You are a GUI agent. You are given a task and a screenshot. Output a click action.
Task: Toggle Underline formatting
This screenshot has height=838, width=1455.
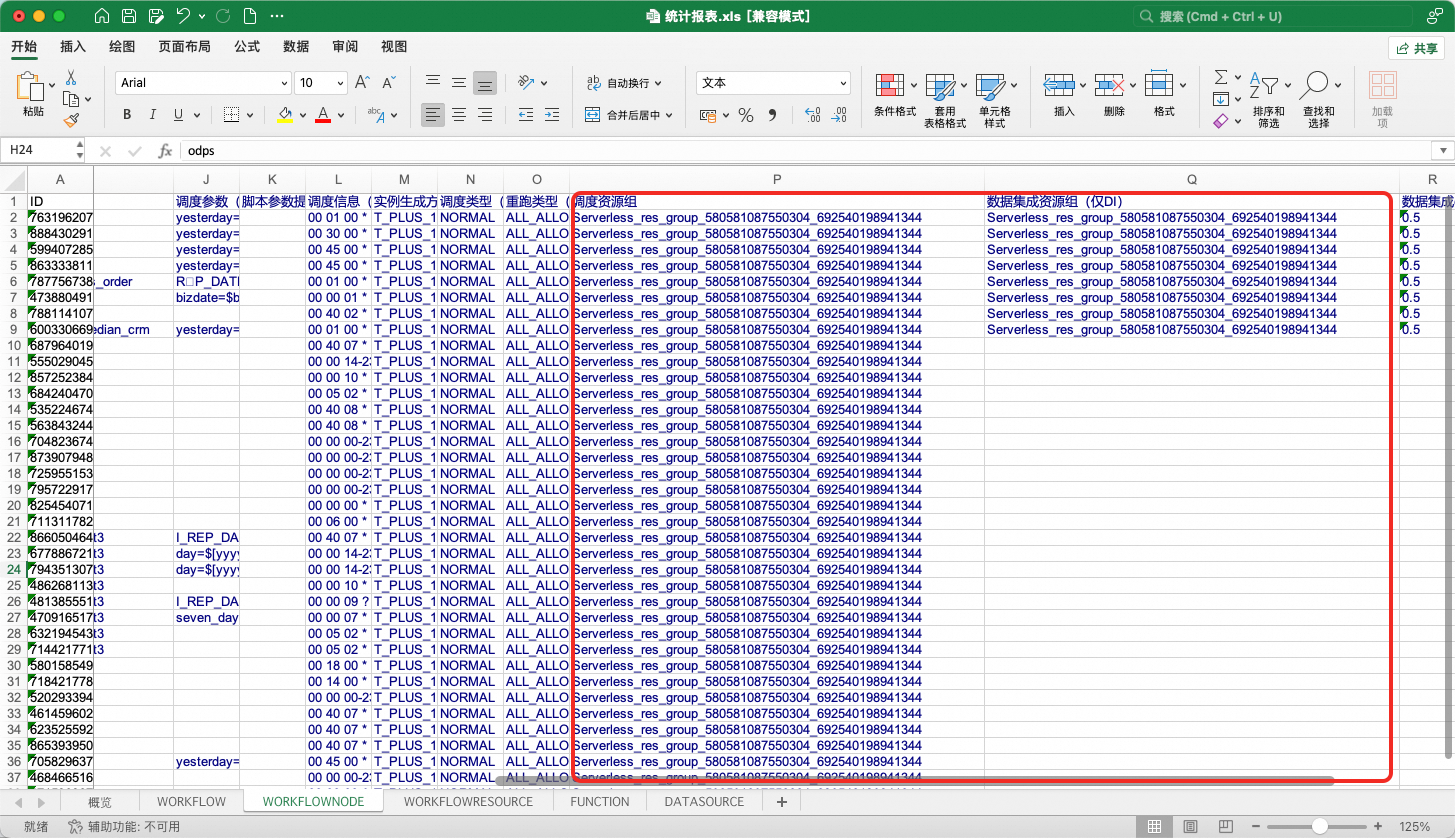point(179,115)
